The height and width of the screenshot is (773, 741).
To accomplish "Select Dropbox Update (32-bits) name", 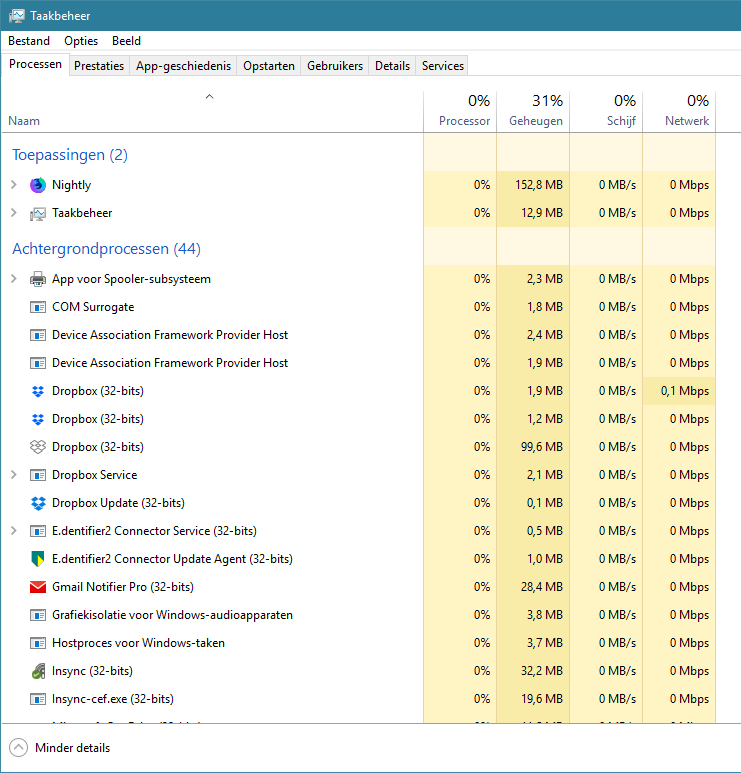I will point(118,503).
